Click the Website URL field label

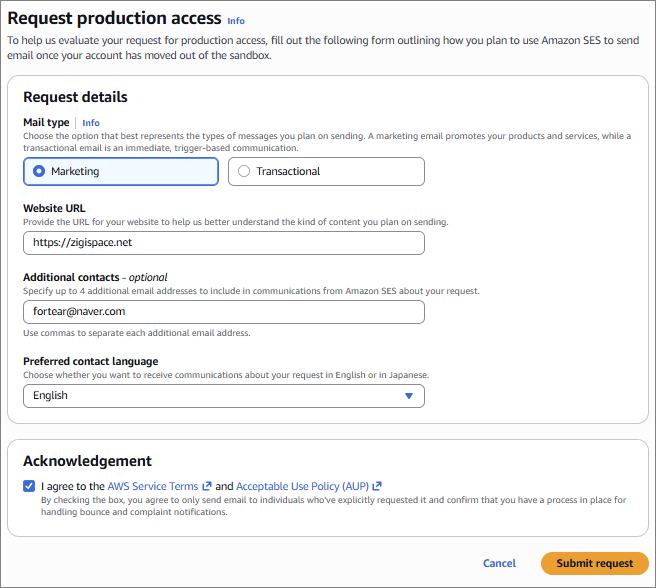tap(54, 209)
